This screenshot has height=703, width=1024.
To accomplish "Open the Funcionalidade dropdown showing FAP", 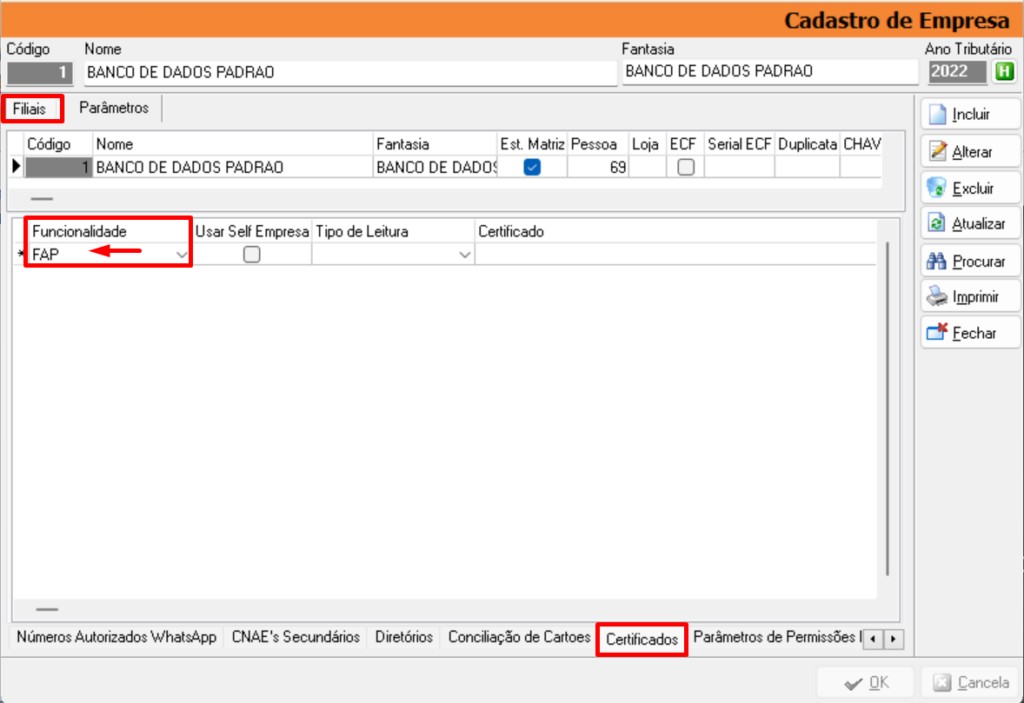I will pyautogui.click(x=181, y=256).
